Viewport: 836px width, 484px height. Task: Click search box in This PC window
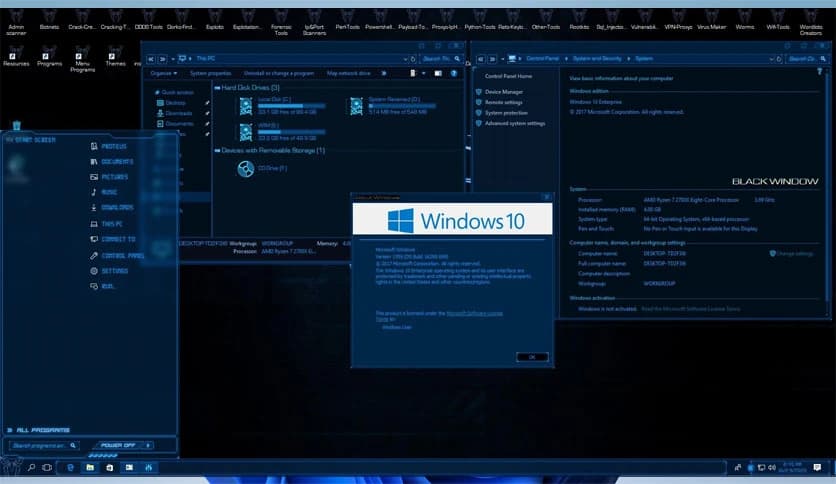(x=441, y=59)
